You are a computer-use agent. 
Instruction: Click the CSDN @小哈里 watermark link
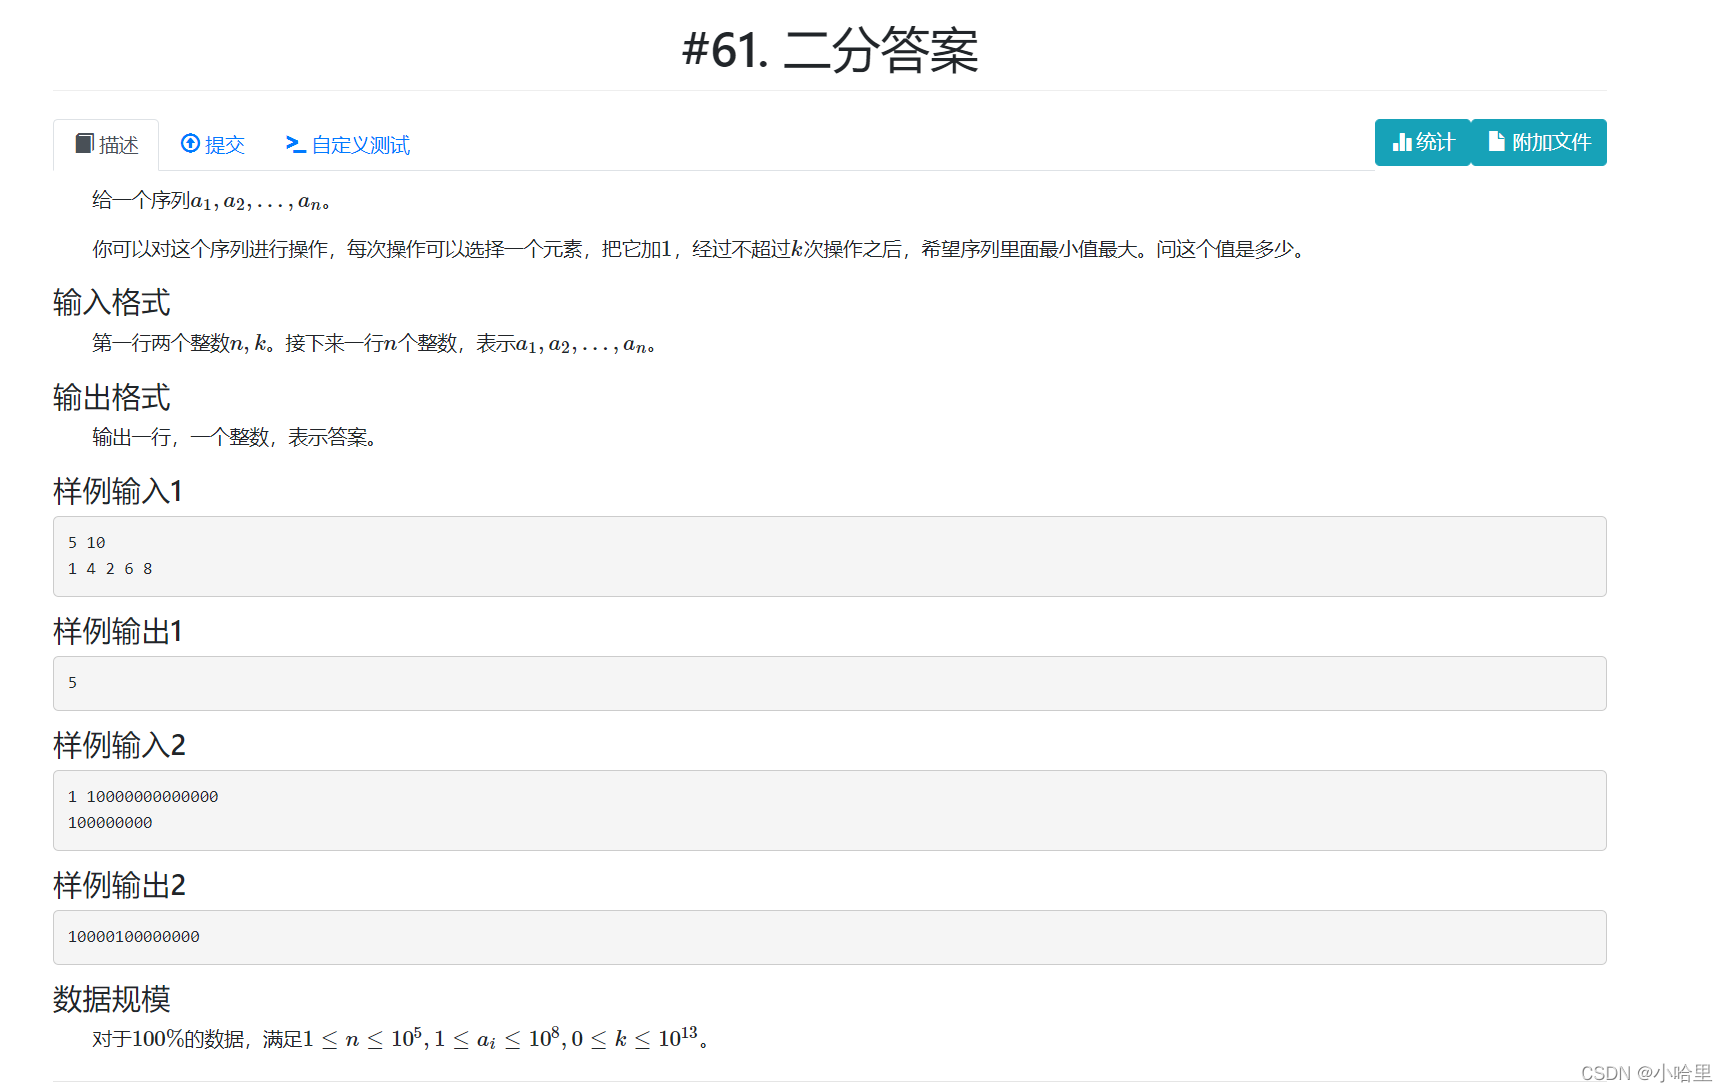coord(1640,1073)
